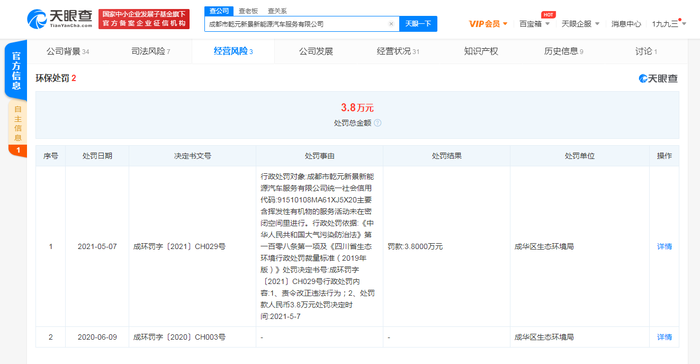Click the 处罚结果 column header
This screenshot has height=364, width=700.
(x=446, y=156)
